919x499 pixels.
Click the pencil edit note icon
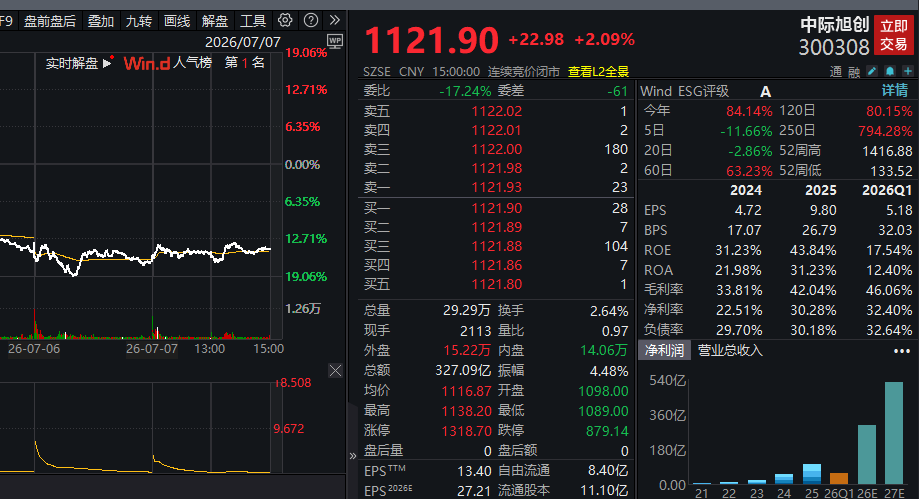[x=872, y=72]
